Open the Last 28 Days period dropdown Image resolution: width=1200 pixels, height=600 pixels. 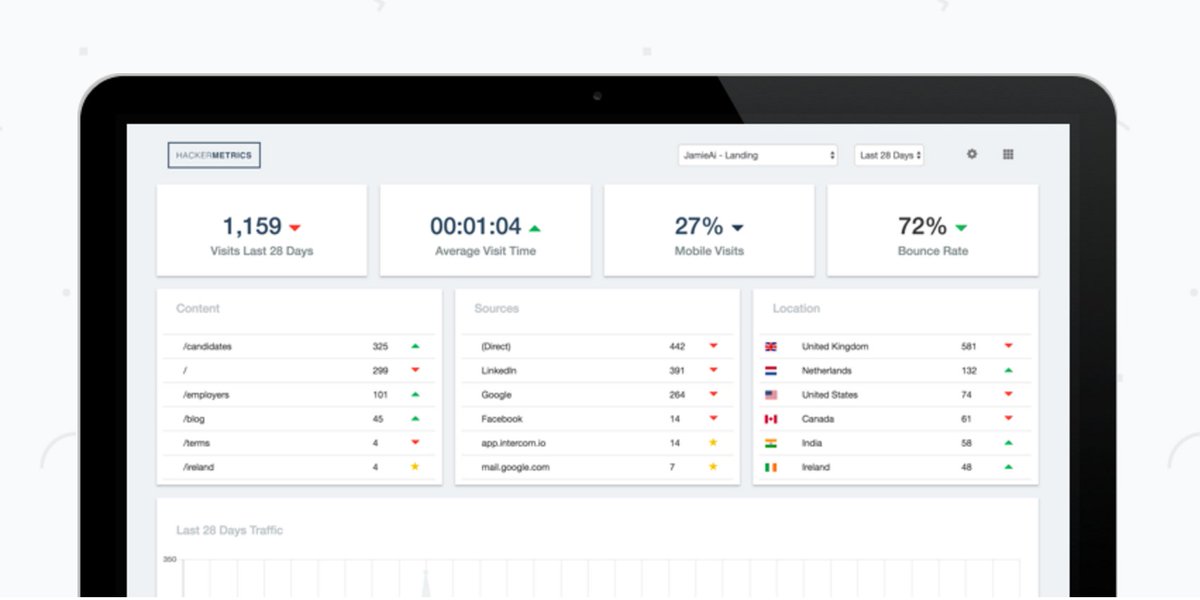[x=889, y=155]
